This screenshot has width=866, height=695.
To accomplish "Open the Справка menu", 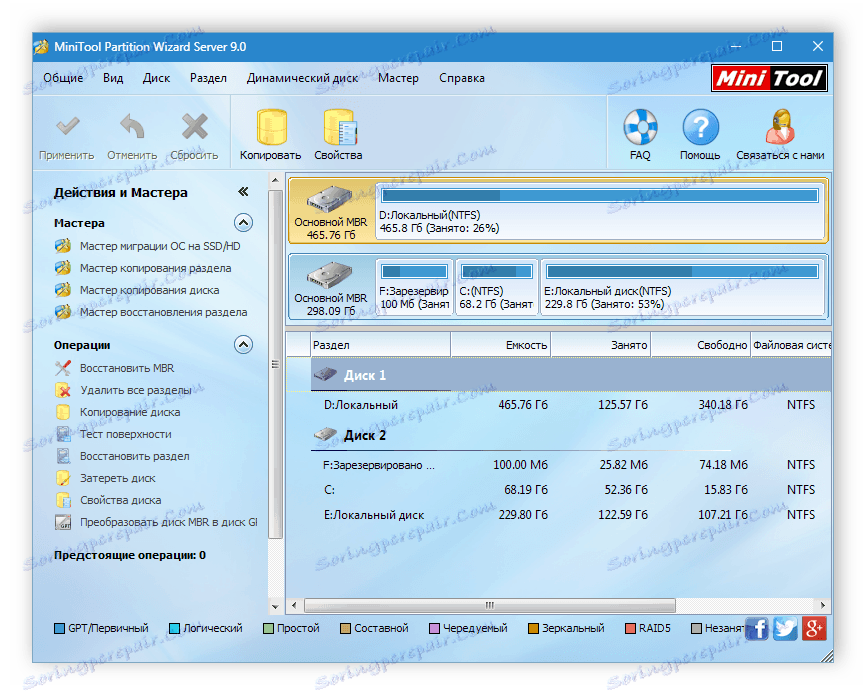I will click(x=462, y=78).
